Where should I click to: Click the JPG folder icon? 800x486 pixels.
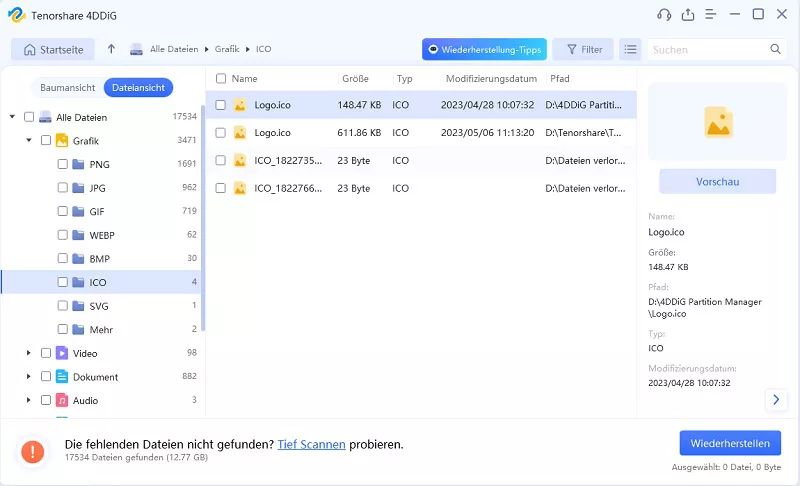[x=78, y=188]
